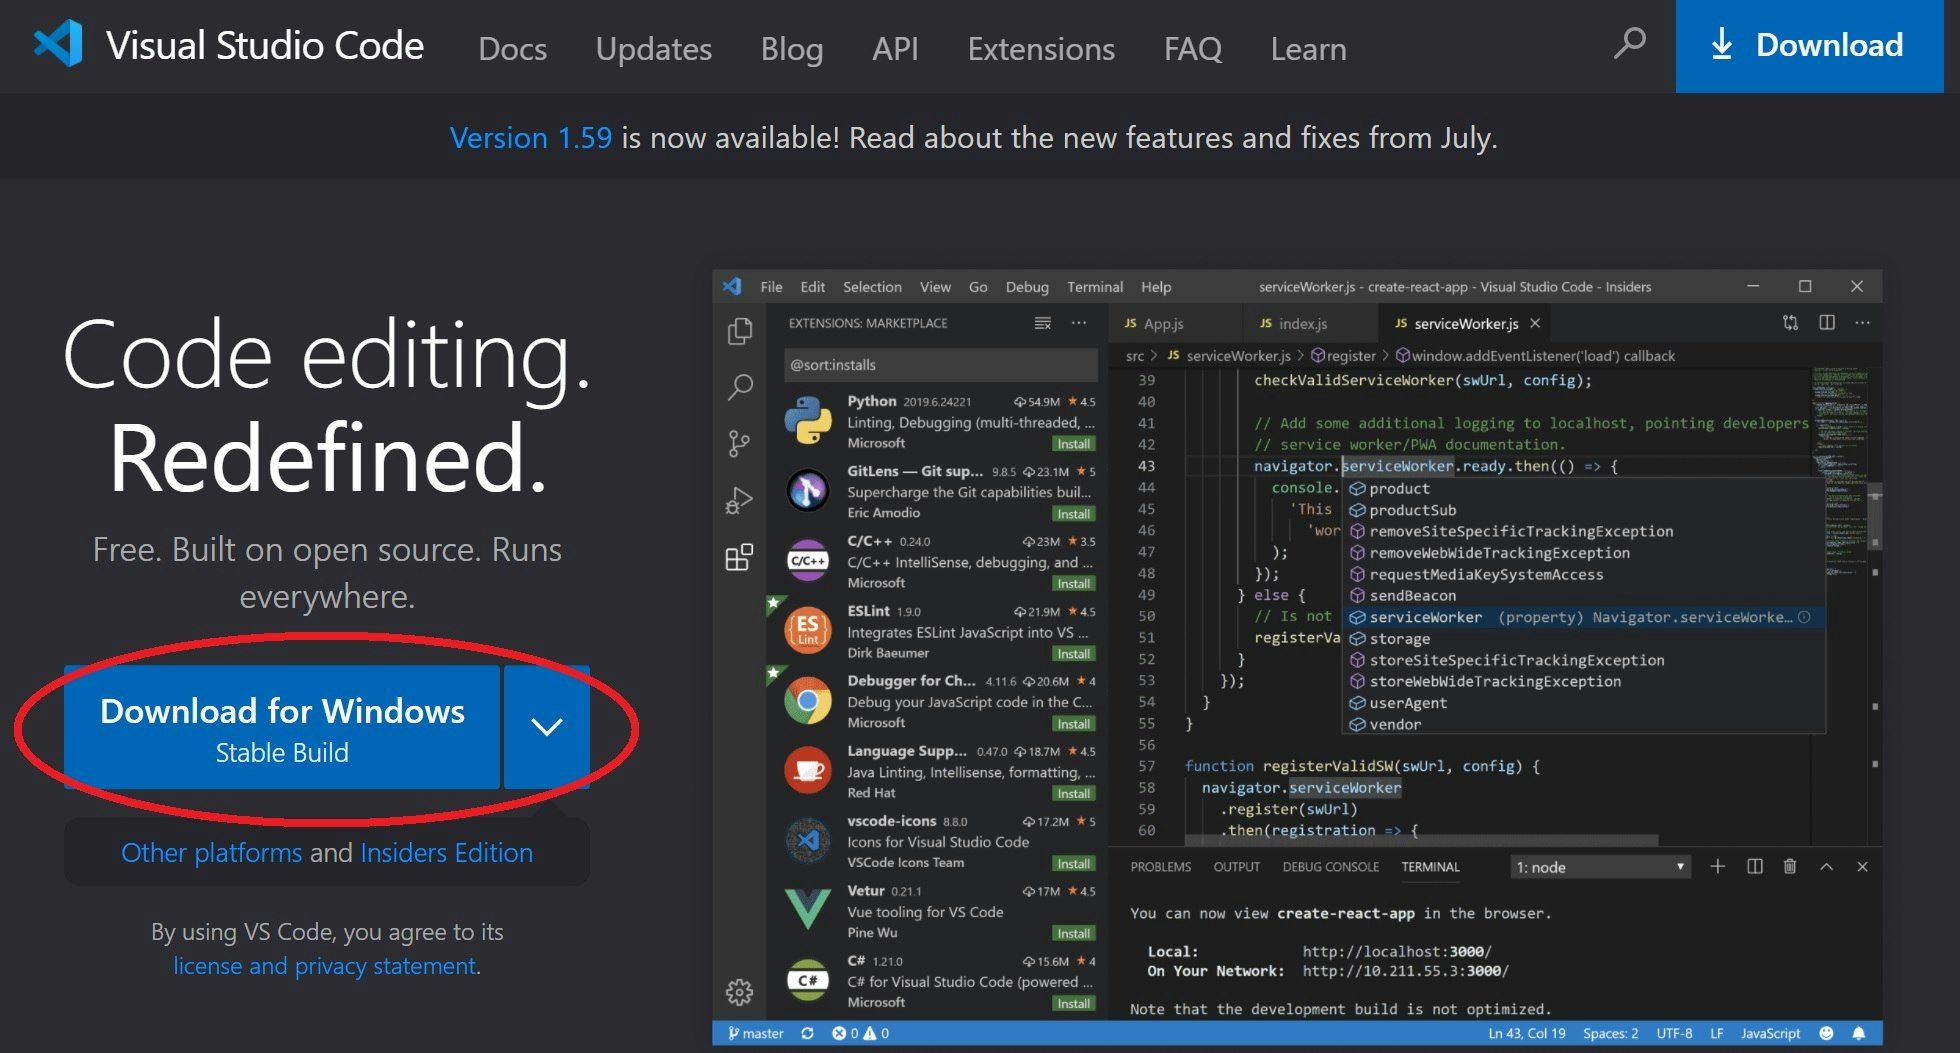Click Download for Windows Stable Build
1960x1053 pixels.
[282, 727]
